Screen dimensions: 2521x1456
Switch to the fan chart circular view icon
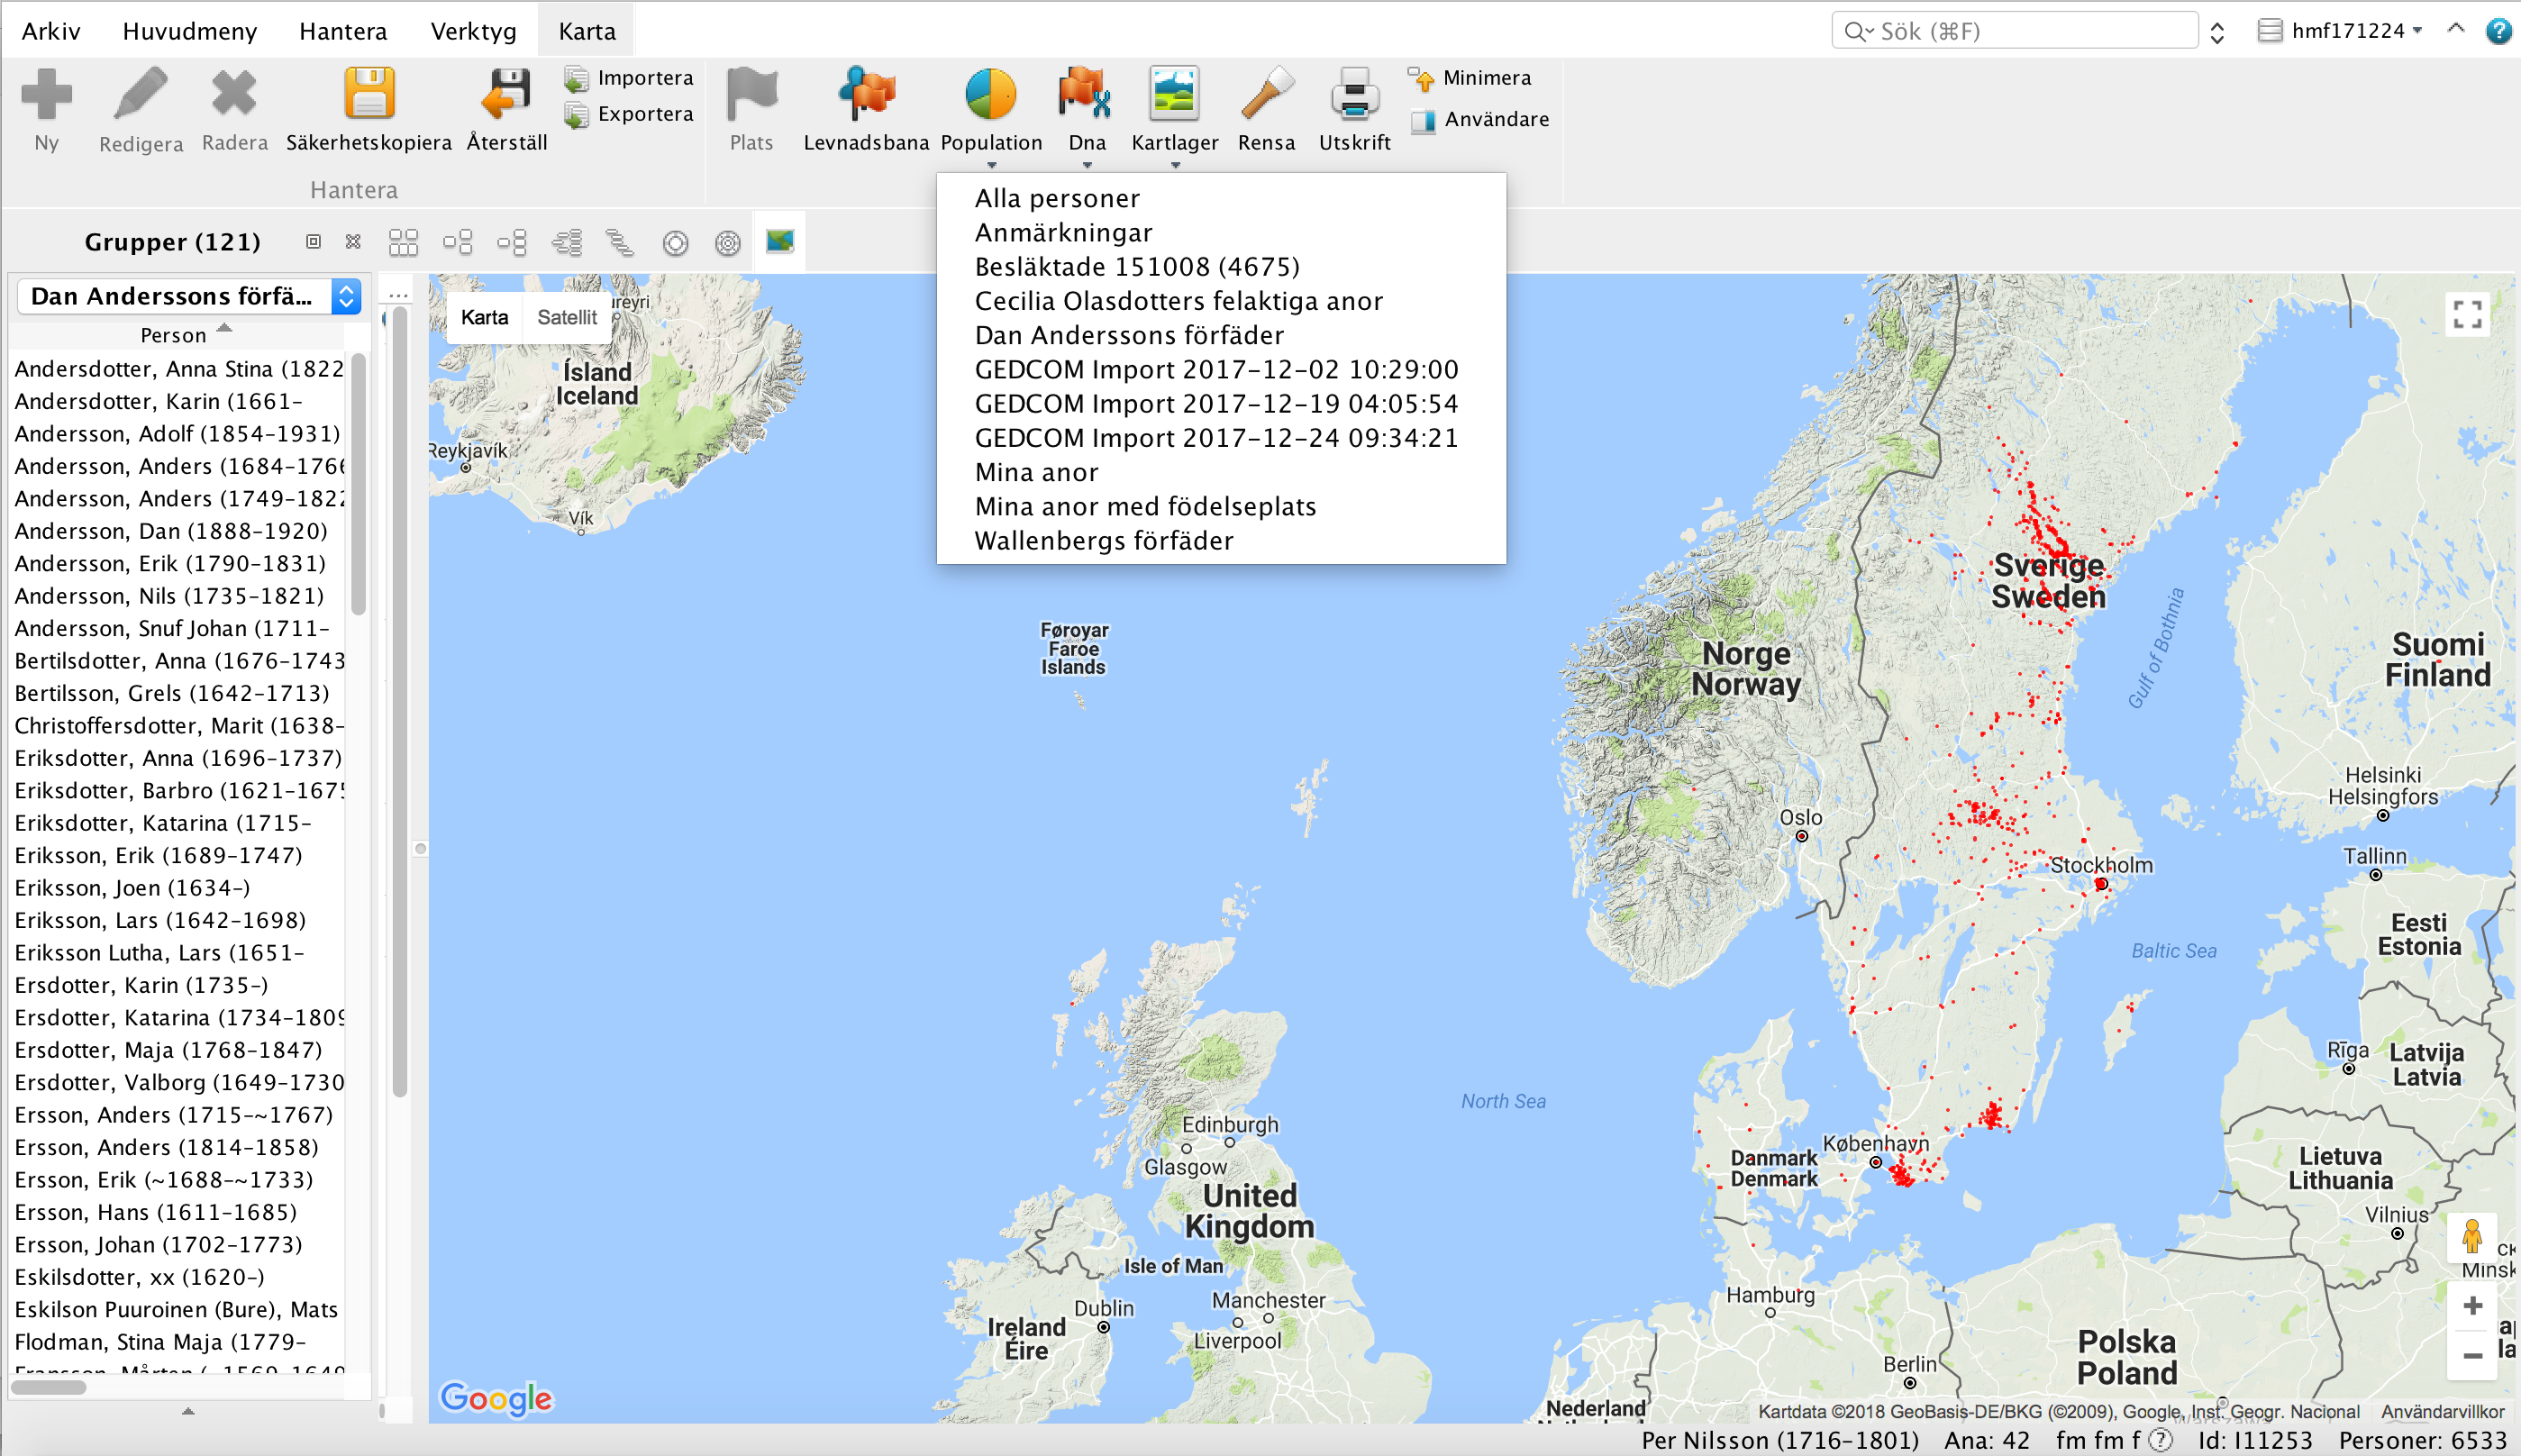676,243
